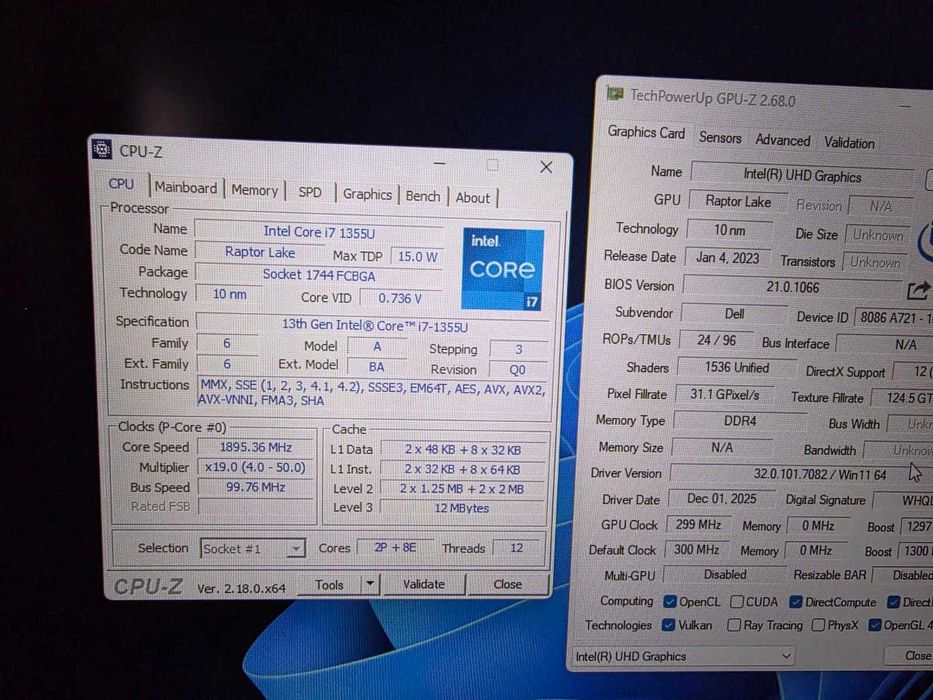Click the Specification text 13th Gen Intel Core i7-1355U
933x700 pixels.
click(374, 326)
